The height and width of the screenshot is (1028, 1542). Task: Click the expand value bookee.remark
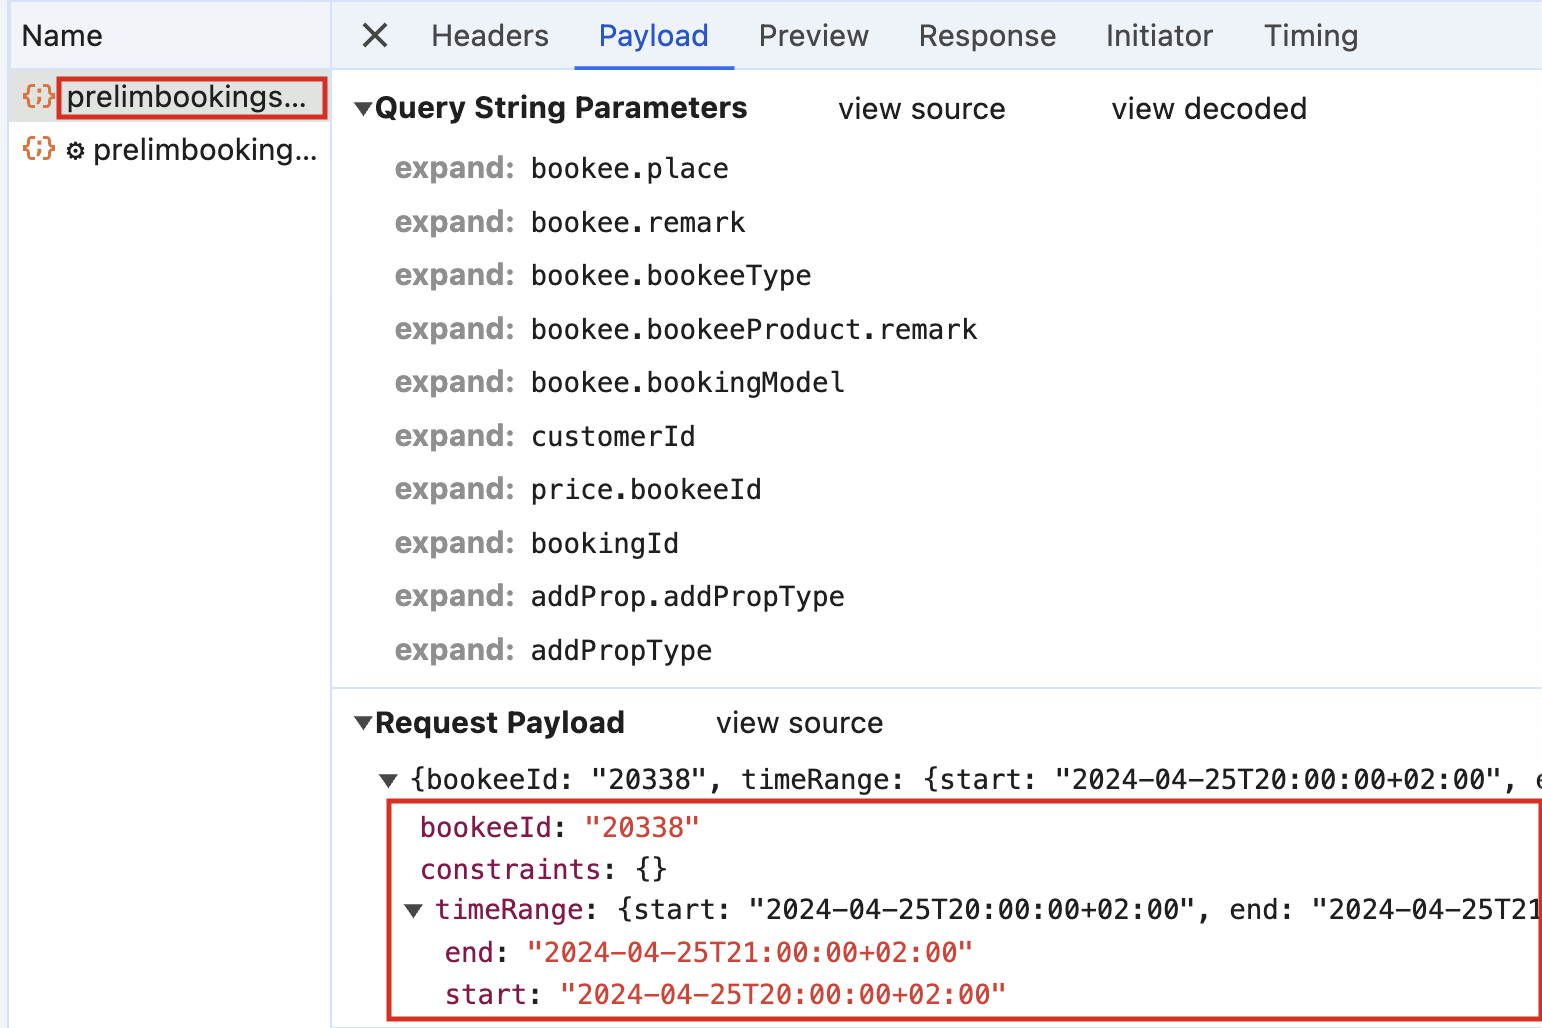(638, 222)
